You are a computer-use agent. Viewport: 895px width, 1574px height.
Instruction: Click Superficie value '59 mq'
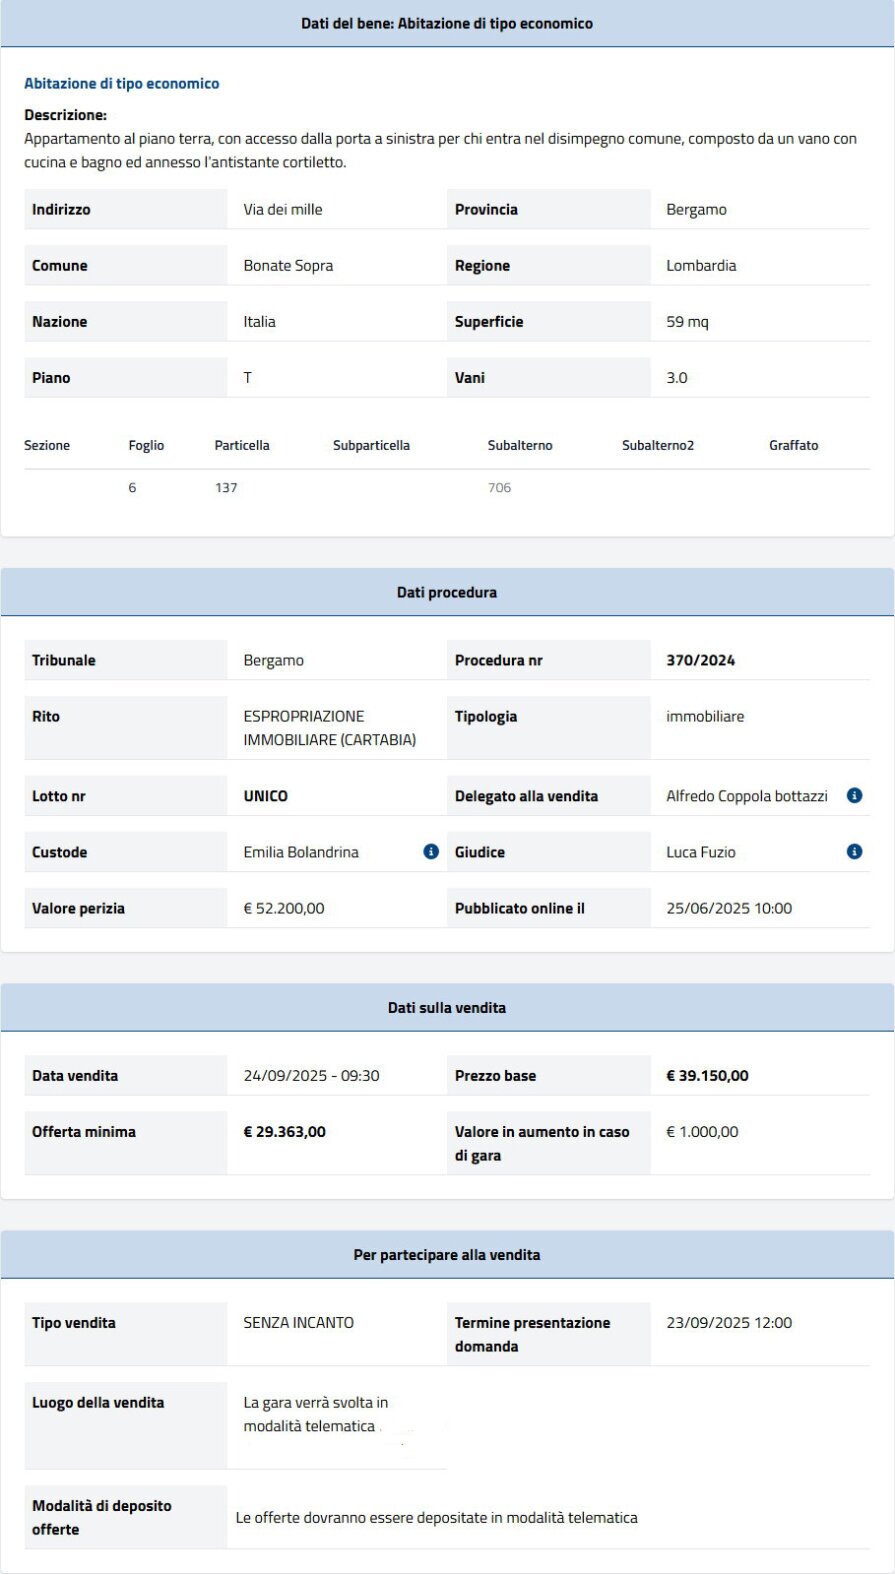(687, 322)
